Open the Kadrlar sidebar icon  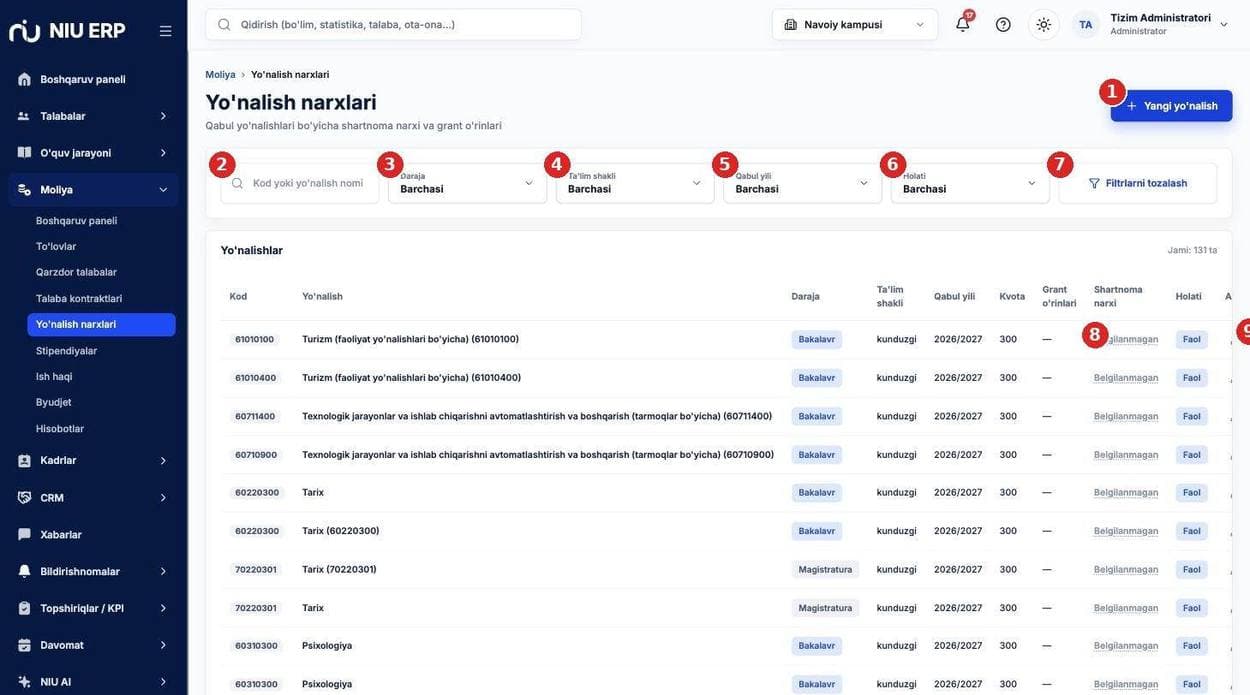pyautogui.click(x=24, y=461)
